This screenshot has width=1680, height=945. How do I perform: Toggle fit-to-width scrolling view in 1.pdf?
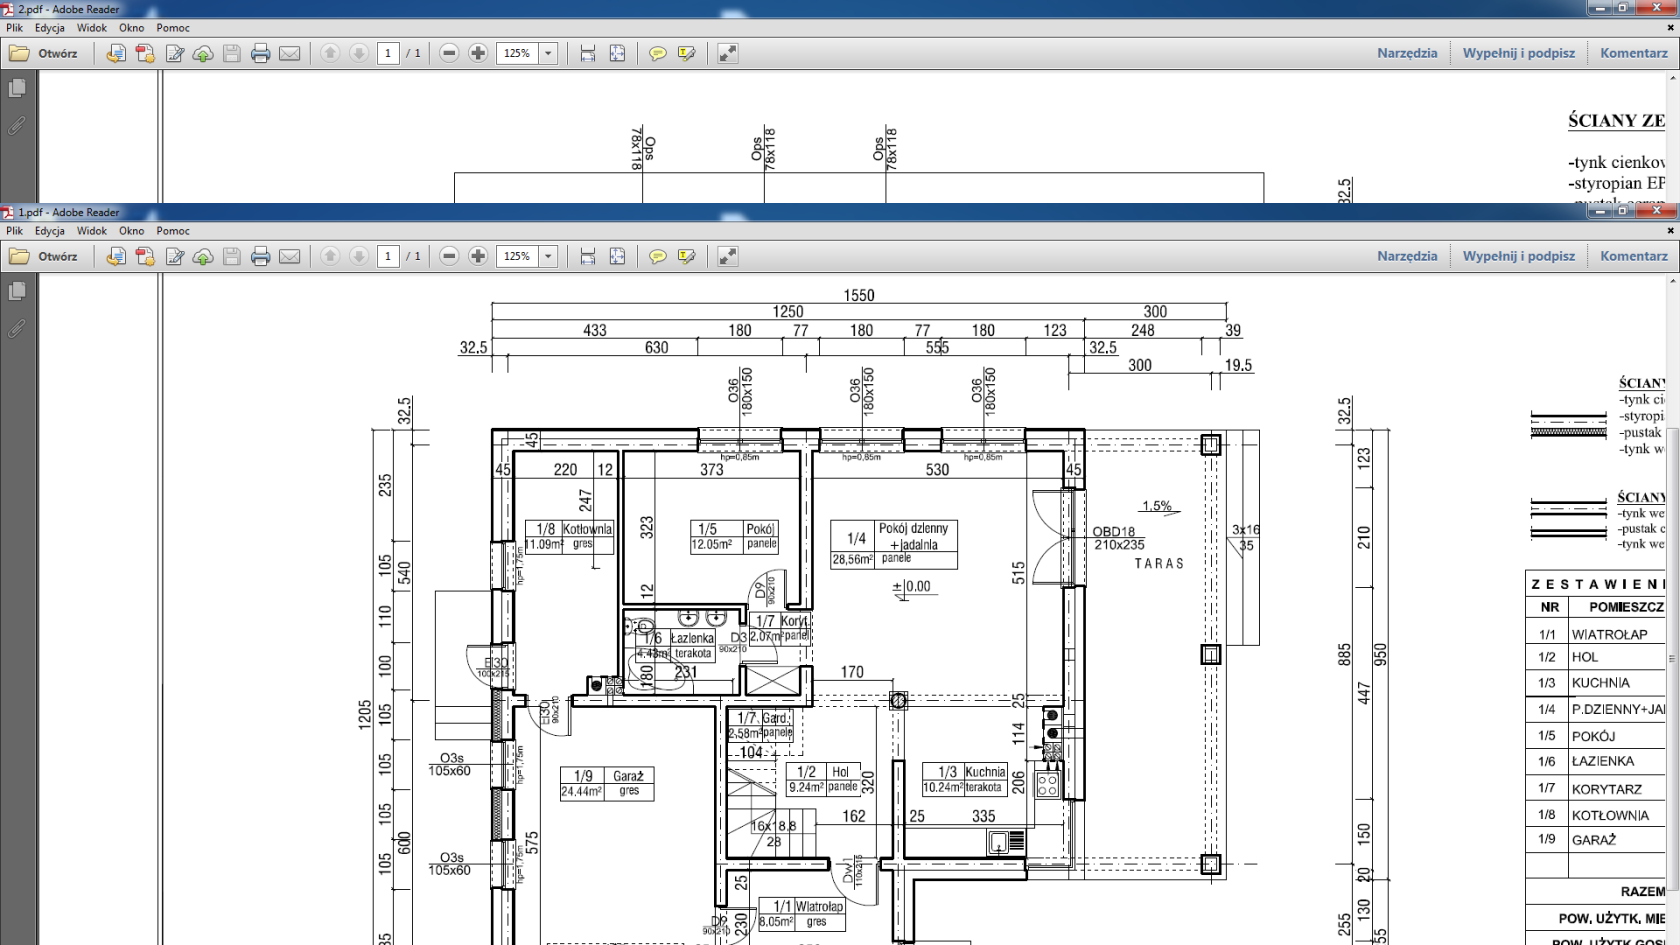coord(588,257)
